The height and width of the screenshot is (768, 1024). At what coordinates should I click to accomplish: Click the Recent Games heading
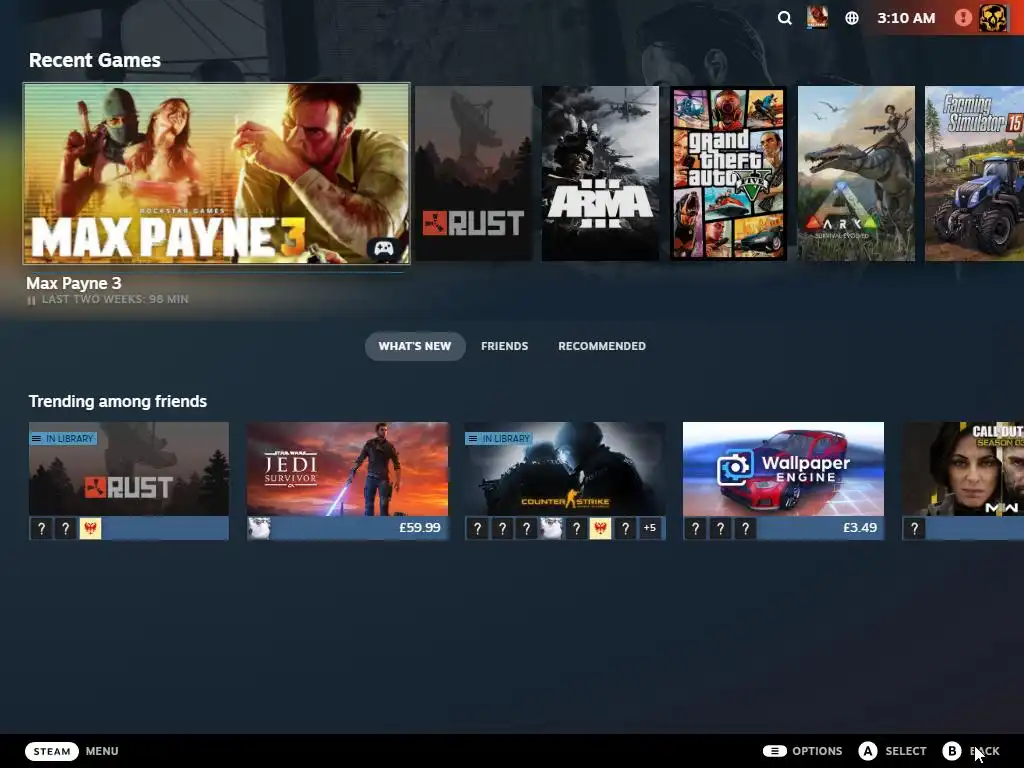[x=95, y=60]
